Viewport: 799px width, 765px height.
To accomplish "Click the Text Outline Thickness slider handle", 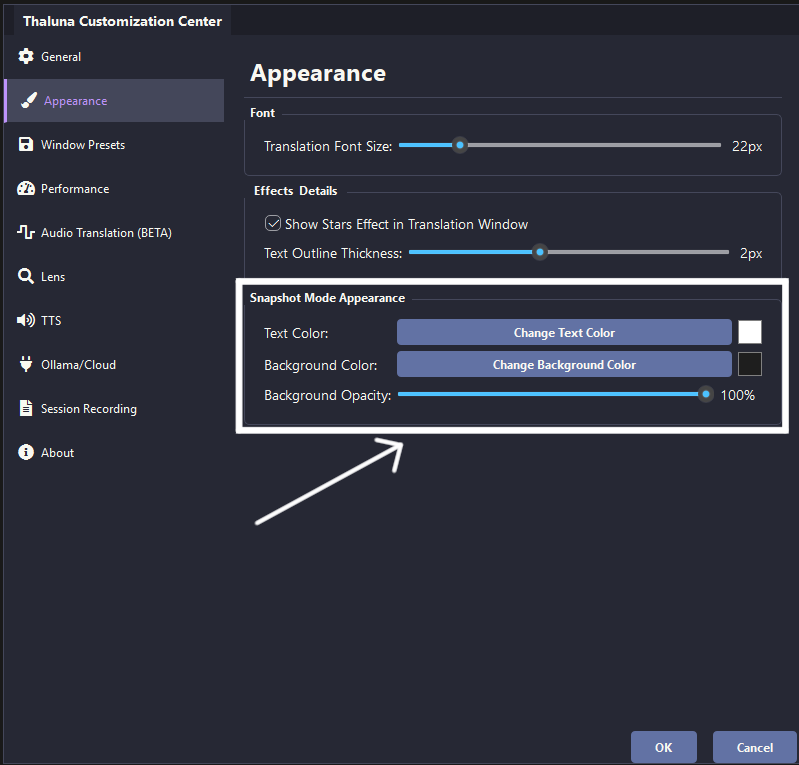I will 540,252.
